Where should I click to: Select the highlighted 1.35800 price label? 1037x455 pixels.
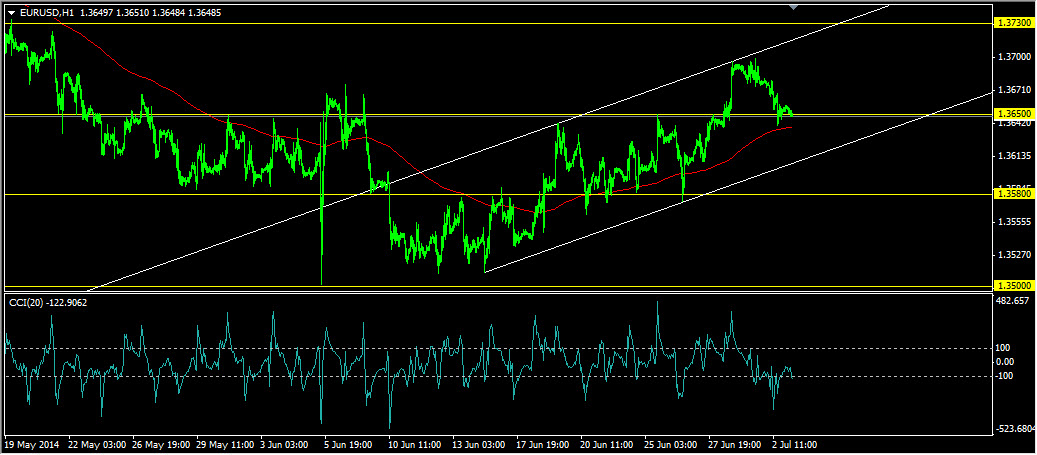(1013, 194)
